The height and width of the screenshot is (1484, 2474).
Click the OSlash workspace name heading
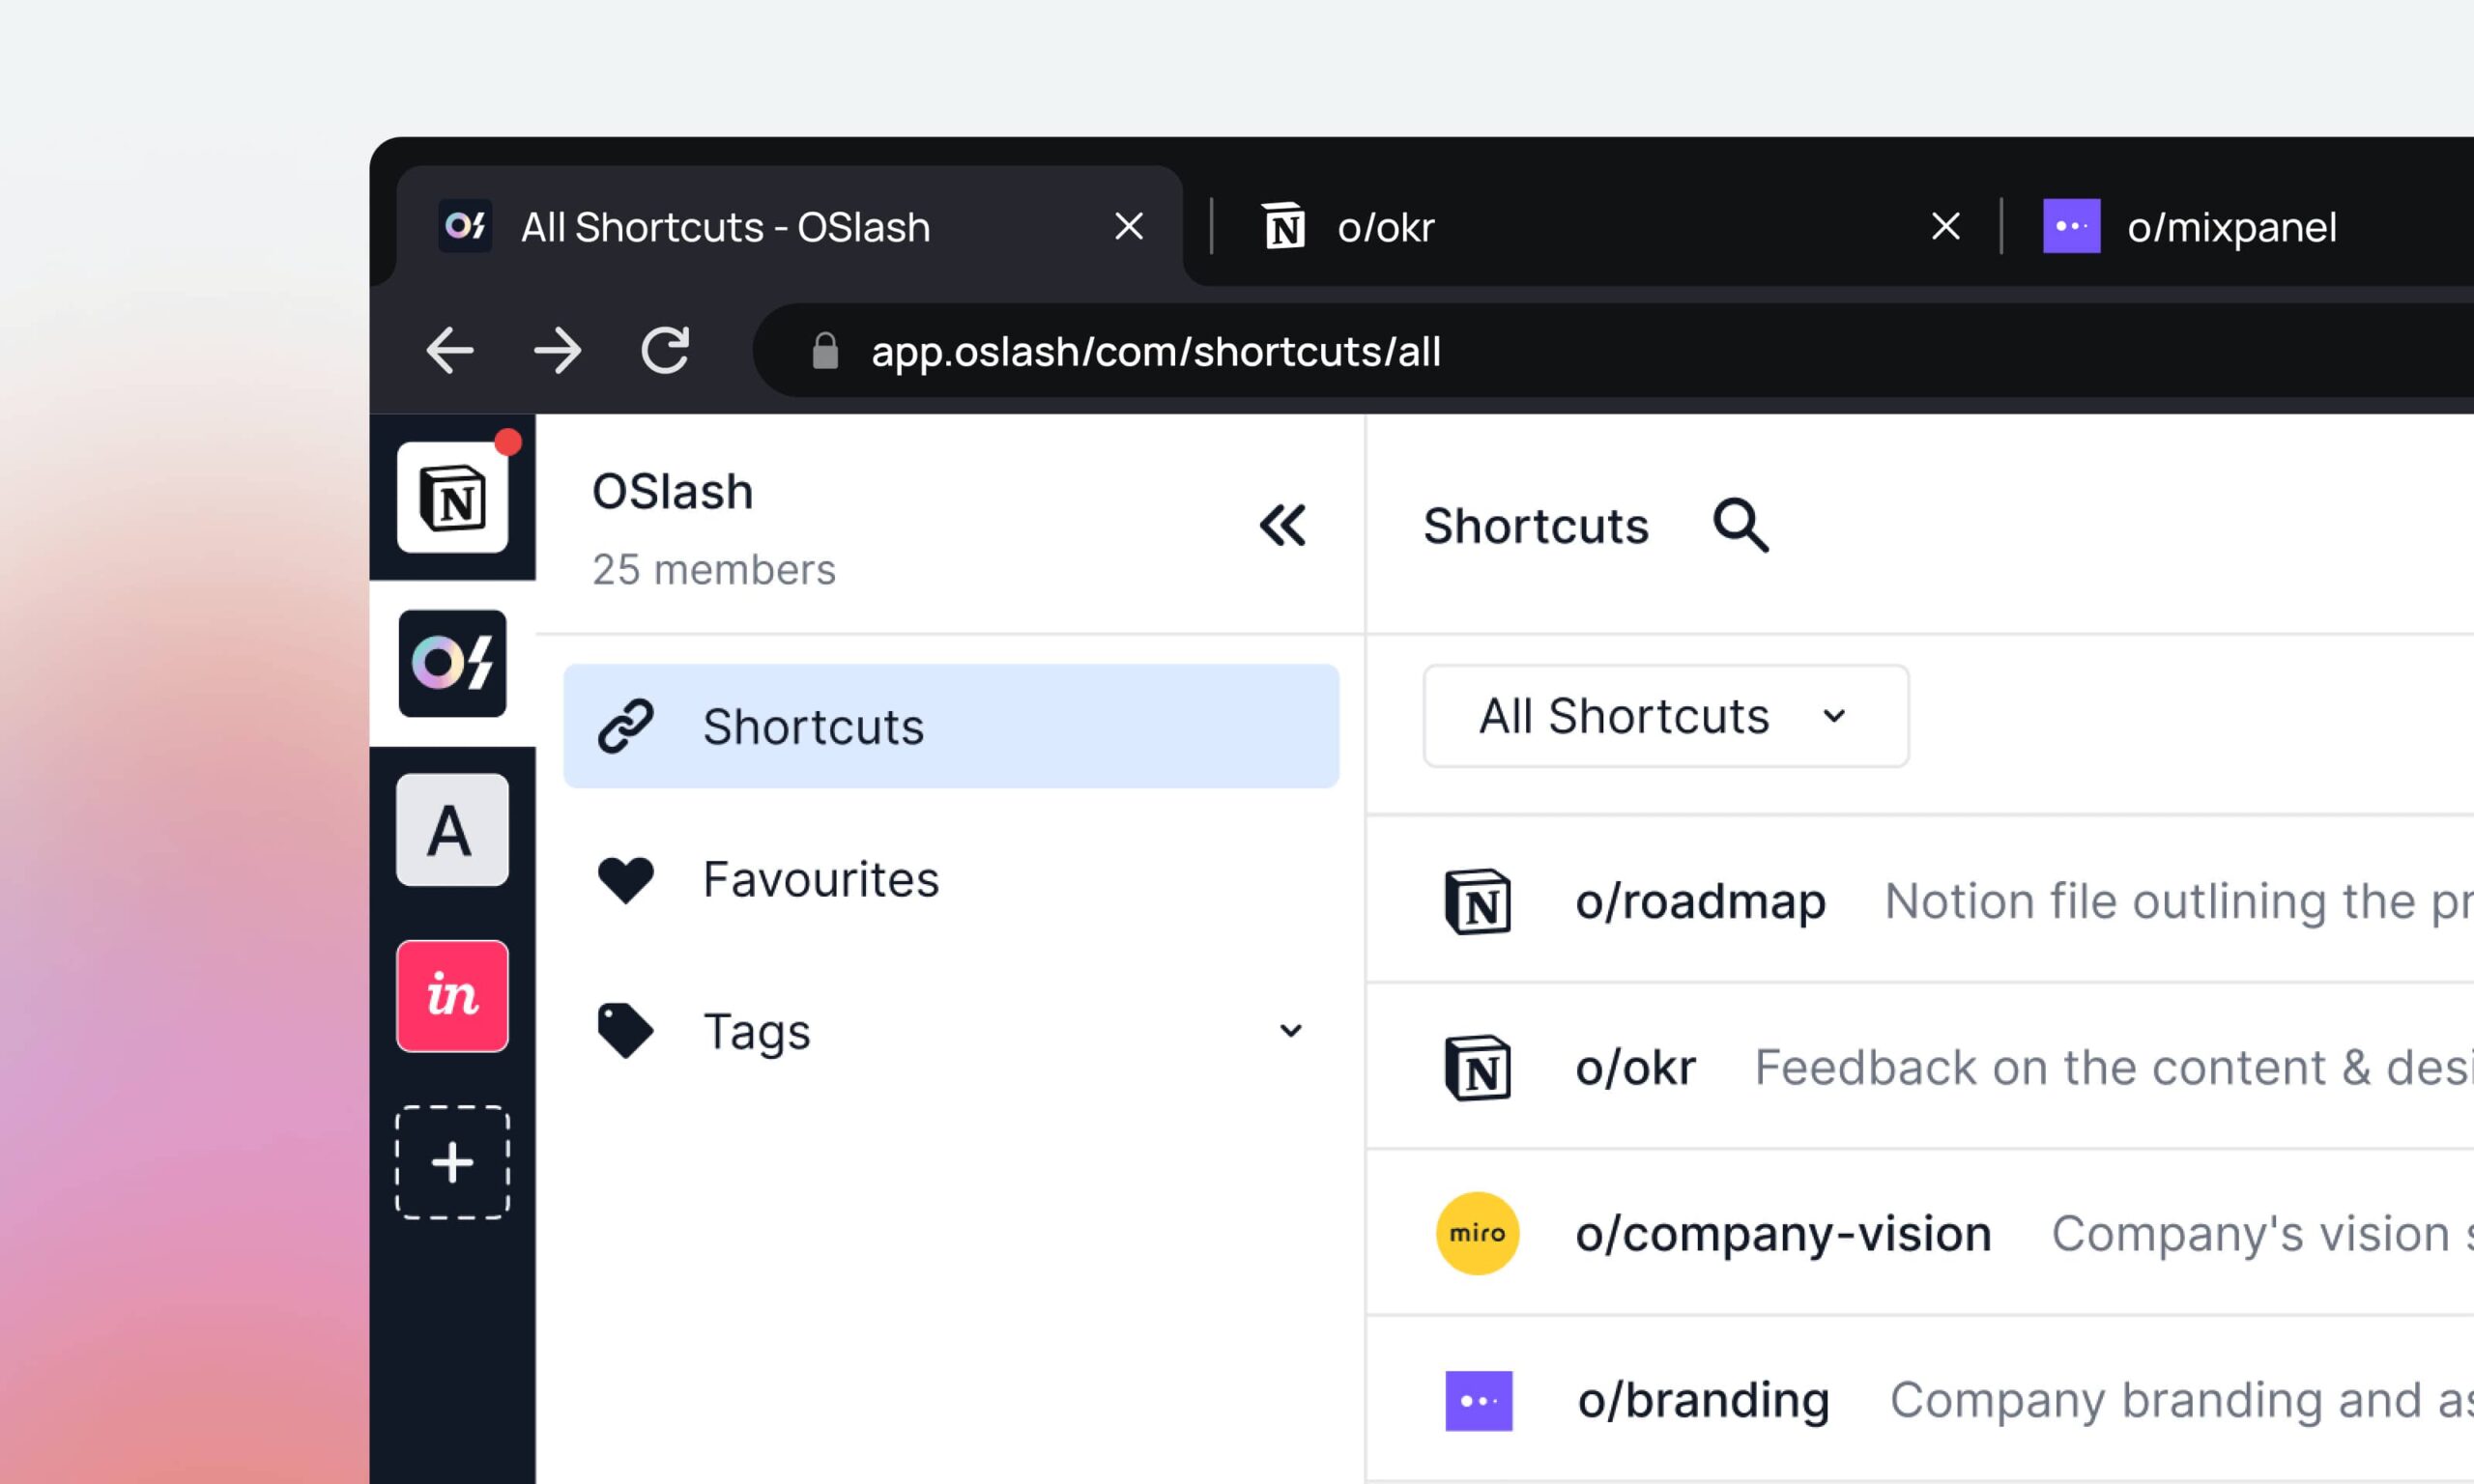tap(672, 491)
